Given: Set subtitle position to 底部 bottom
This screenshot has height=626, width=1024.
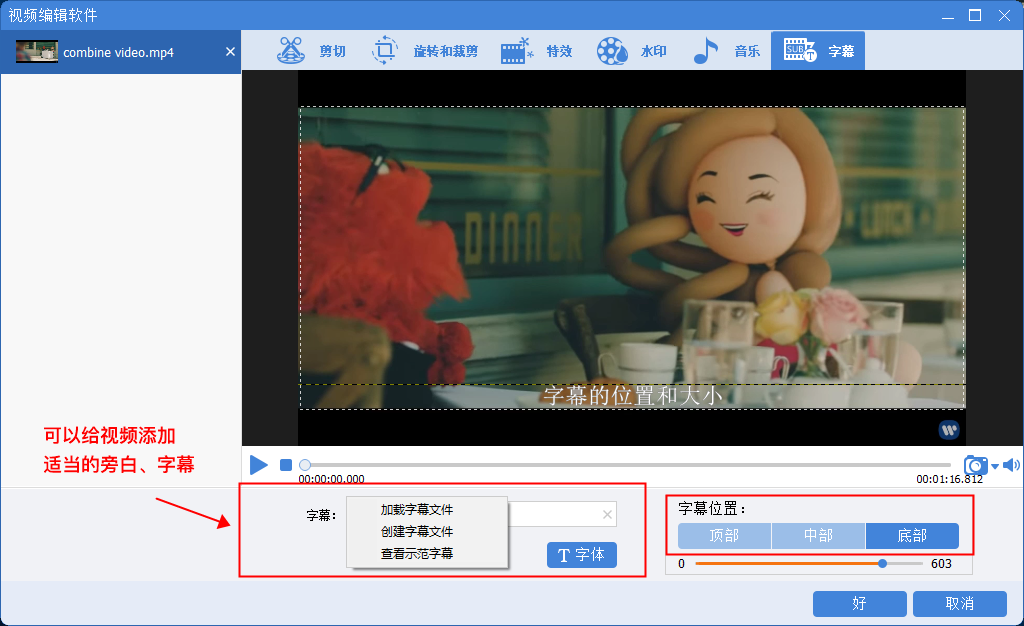Looking at the screenshot, I should tap(912, 536).
